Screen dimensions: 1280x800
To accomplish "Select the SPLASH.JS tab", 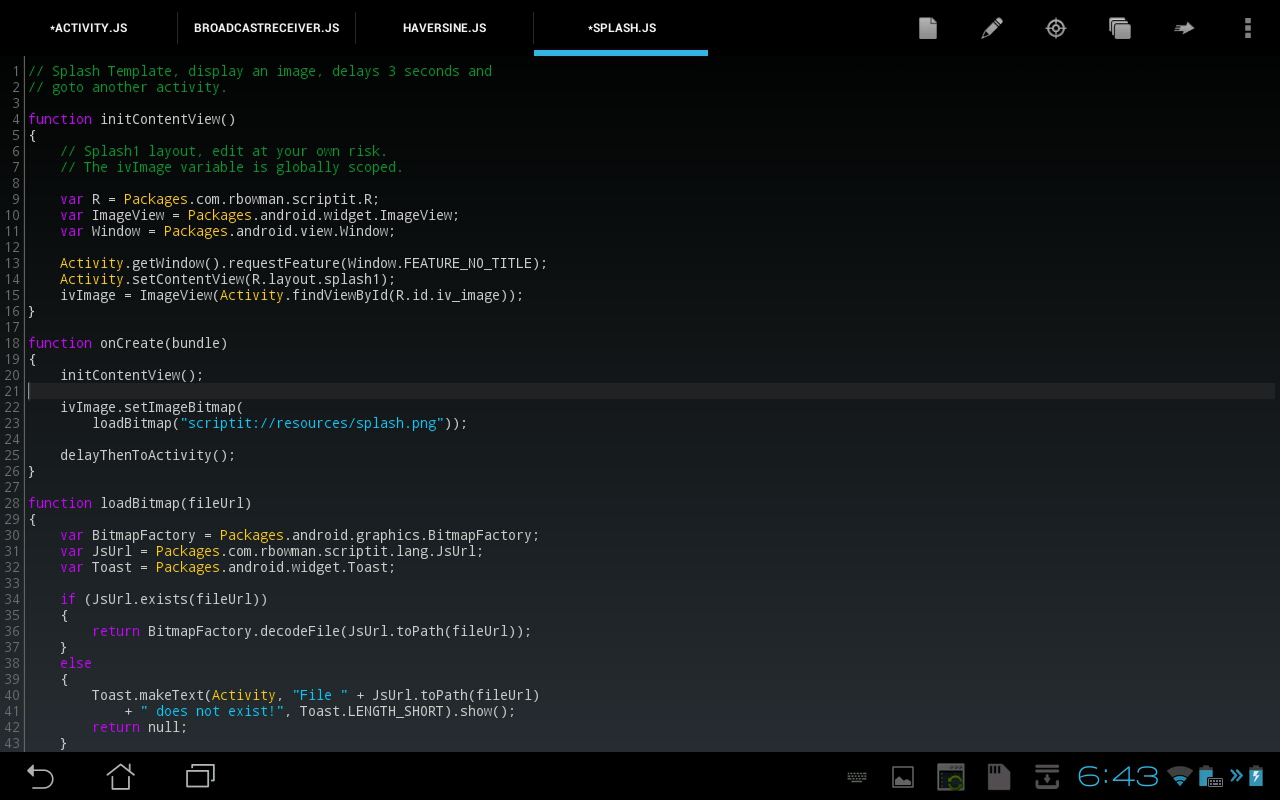I will (x=621, y=28).
